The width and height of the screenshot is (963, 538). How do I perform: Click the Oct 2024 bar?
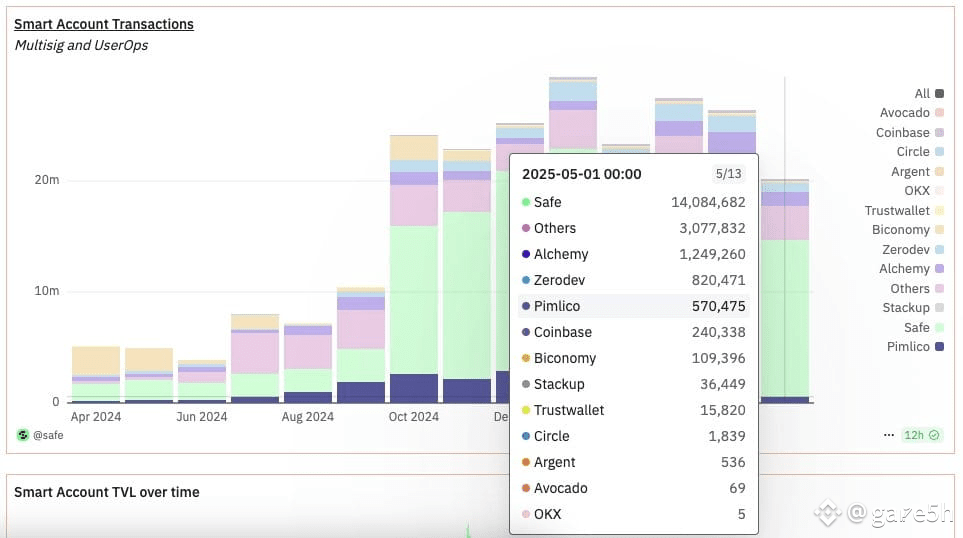point(414,269)
